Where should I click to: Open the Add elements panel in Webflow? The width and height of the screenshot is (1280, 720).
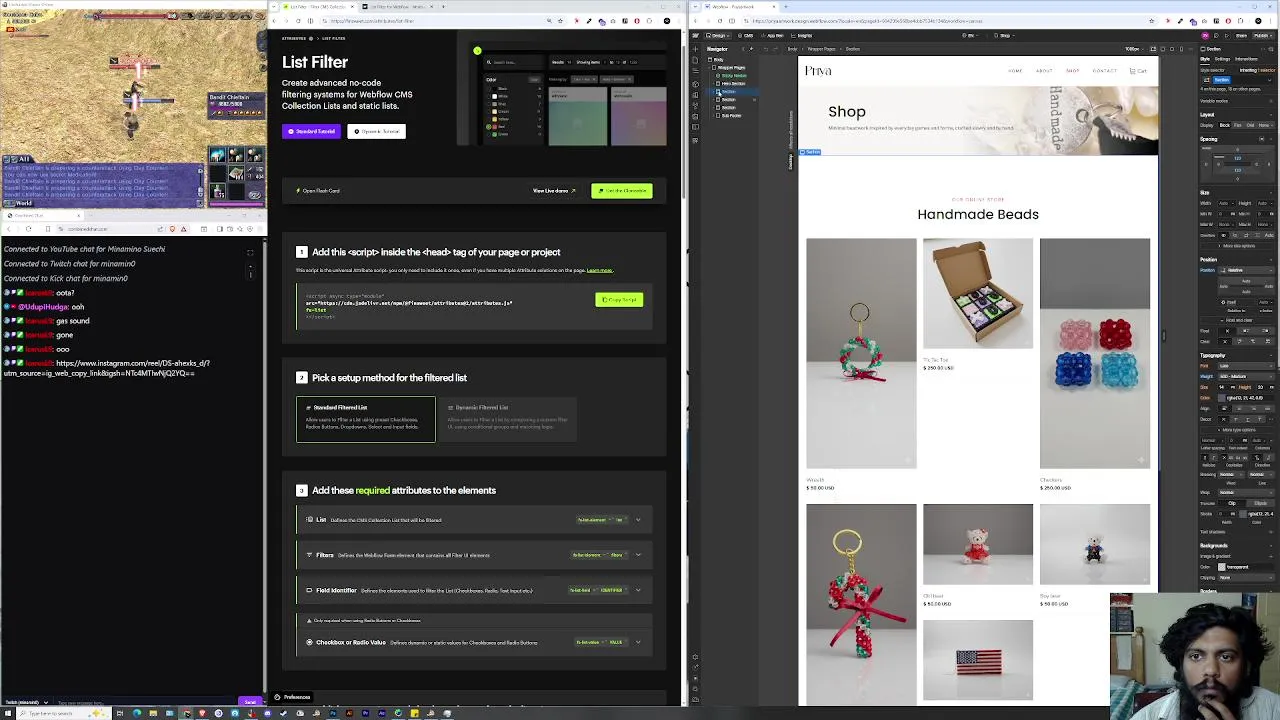[696, 49]
